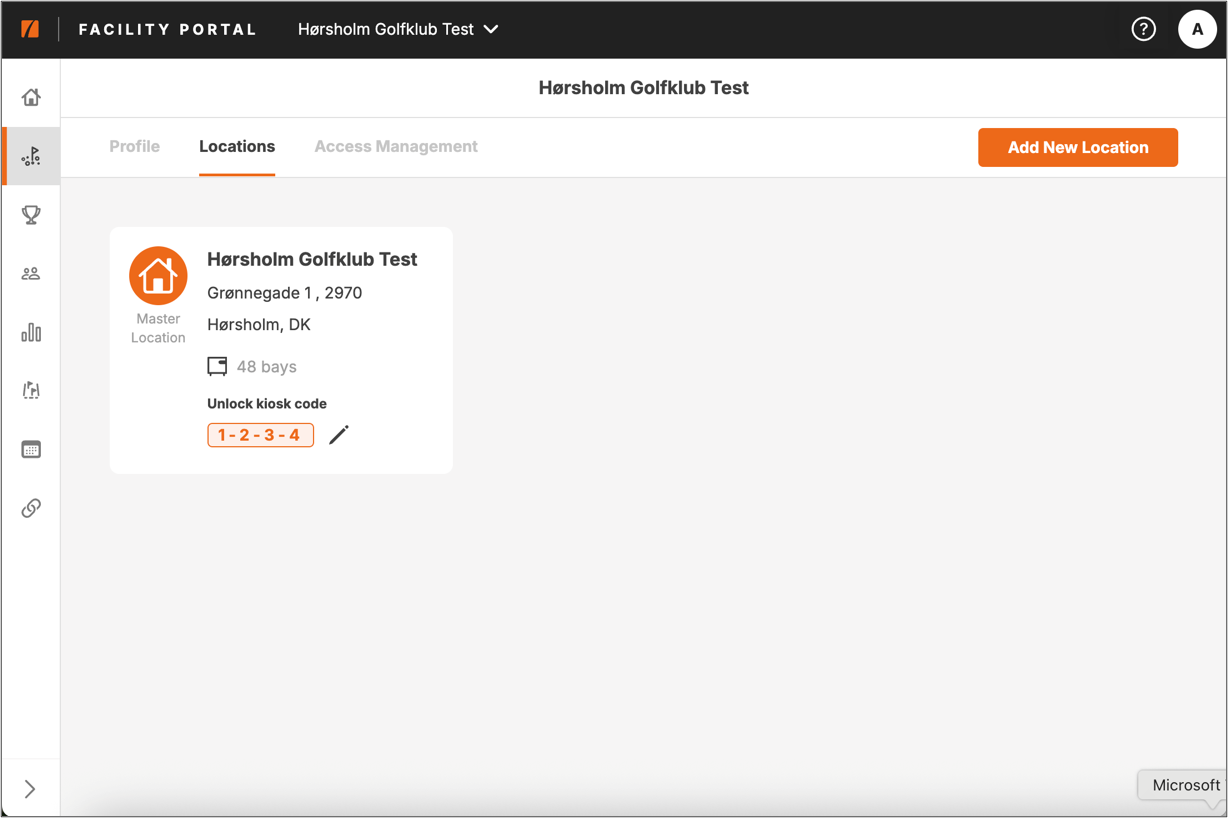Edit the unlock kiosk code with the pencil

(339, 435)
